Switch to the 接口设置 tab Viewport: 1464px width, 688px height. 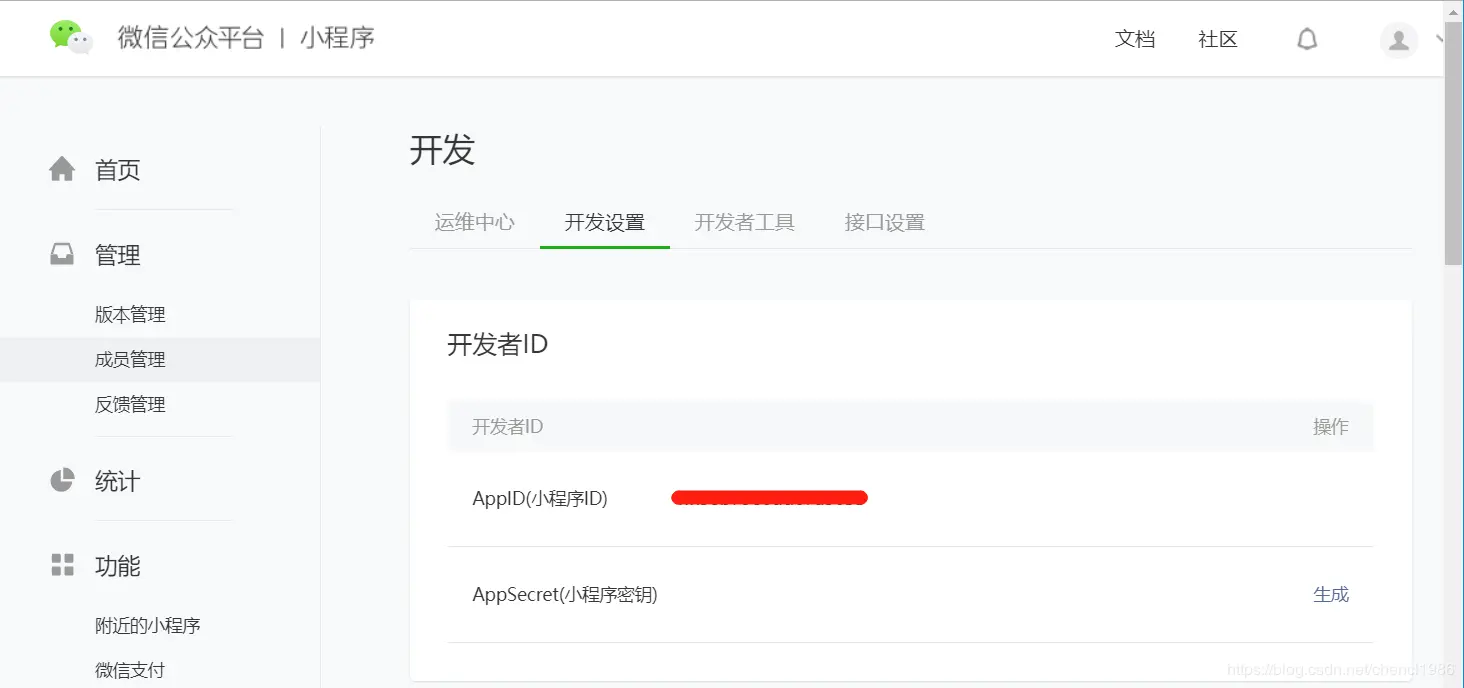click(885, 222)
